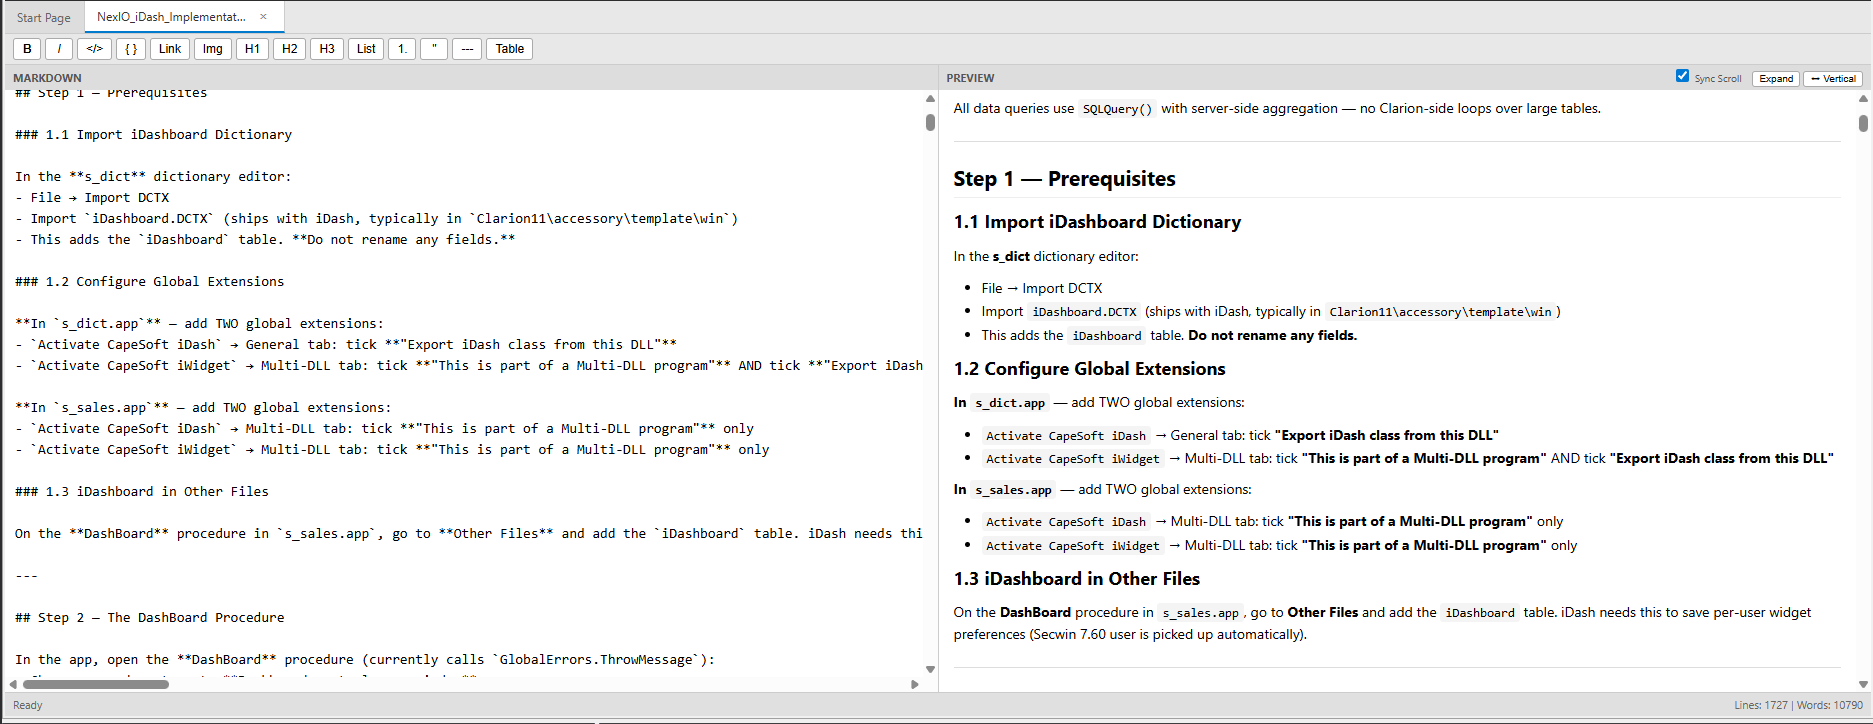Insert a table with the Table button
This screenshot has width=1873, height=724.
click(510, 49)
